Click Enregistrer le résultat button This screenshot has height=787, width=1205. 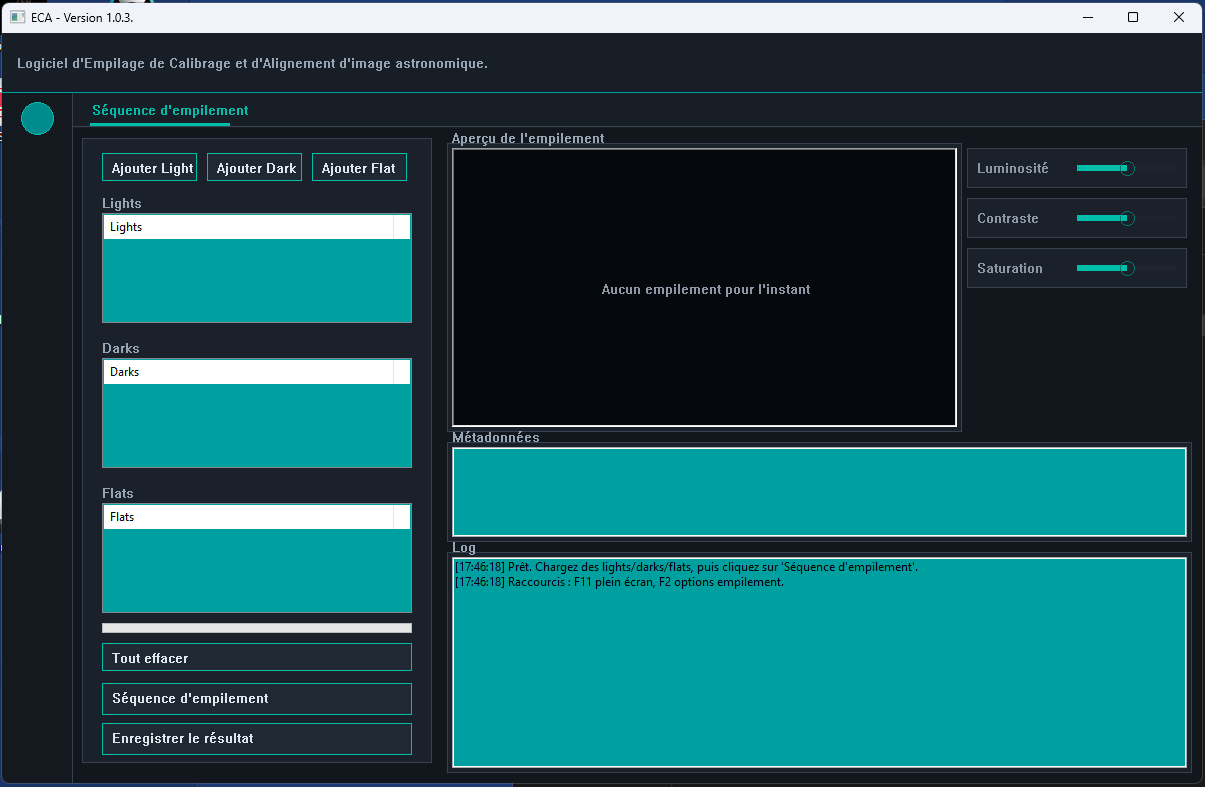click(257, 738)
